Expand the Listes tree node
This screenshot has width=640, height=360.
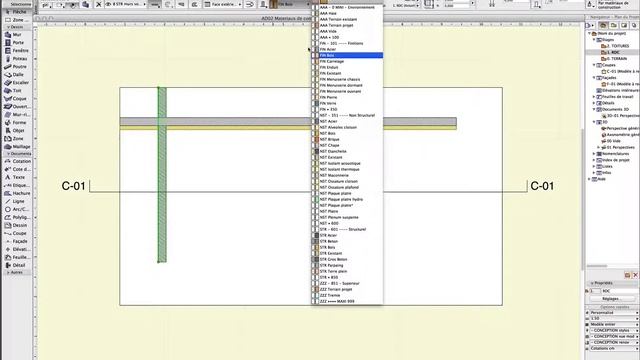coord(594,167)
